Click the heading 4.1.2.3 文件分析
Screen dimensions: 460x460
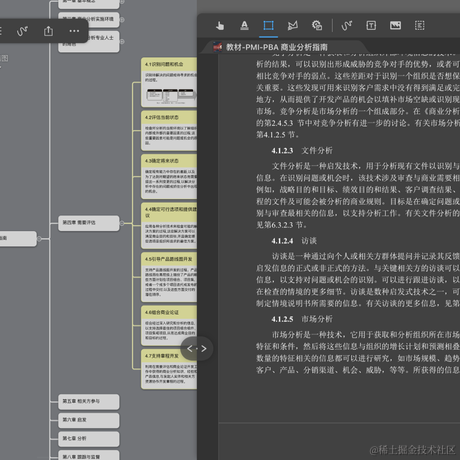(302, 151)
